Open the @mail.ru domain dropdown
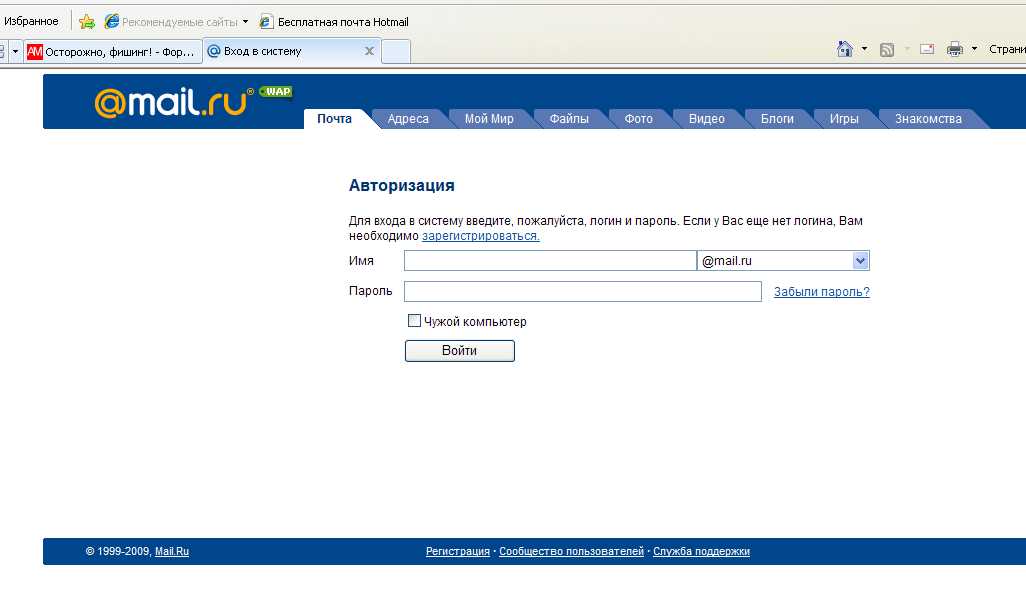This screenshot has height=602, width=1026. [860, 261]
